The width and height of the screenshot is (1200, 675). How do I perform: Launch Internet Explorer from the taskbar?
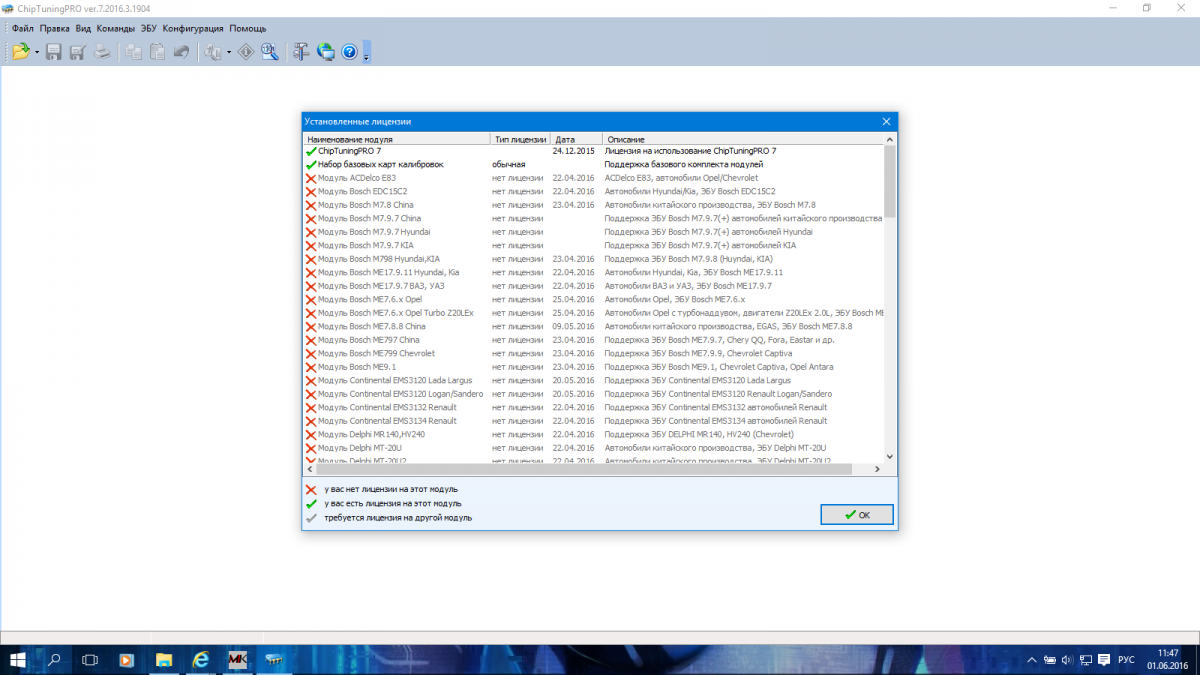click(200, 660)
